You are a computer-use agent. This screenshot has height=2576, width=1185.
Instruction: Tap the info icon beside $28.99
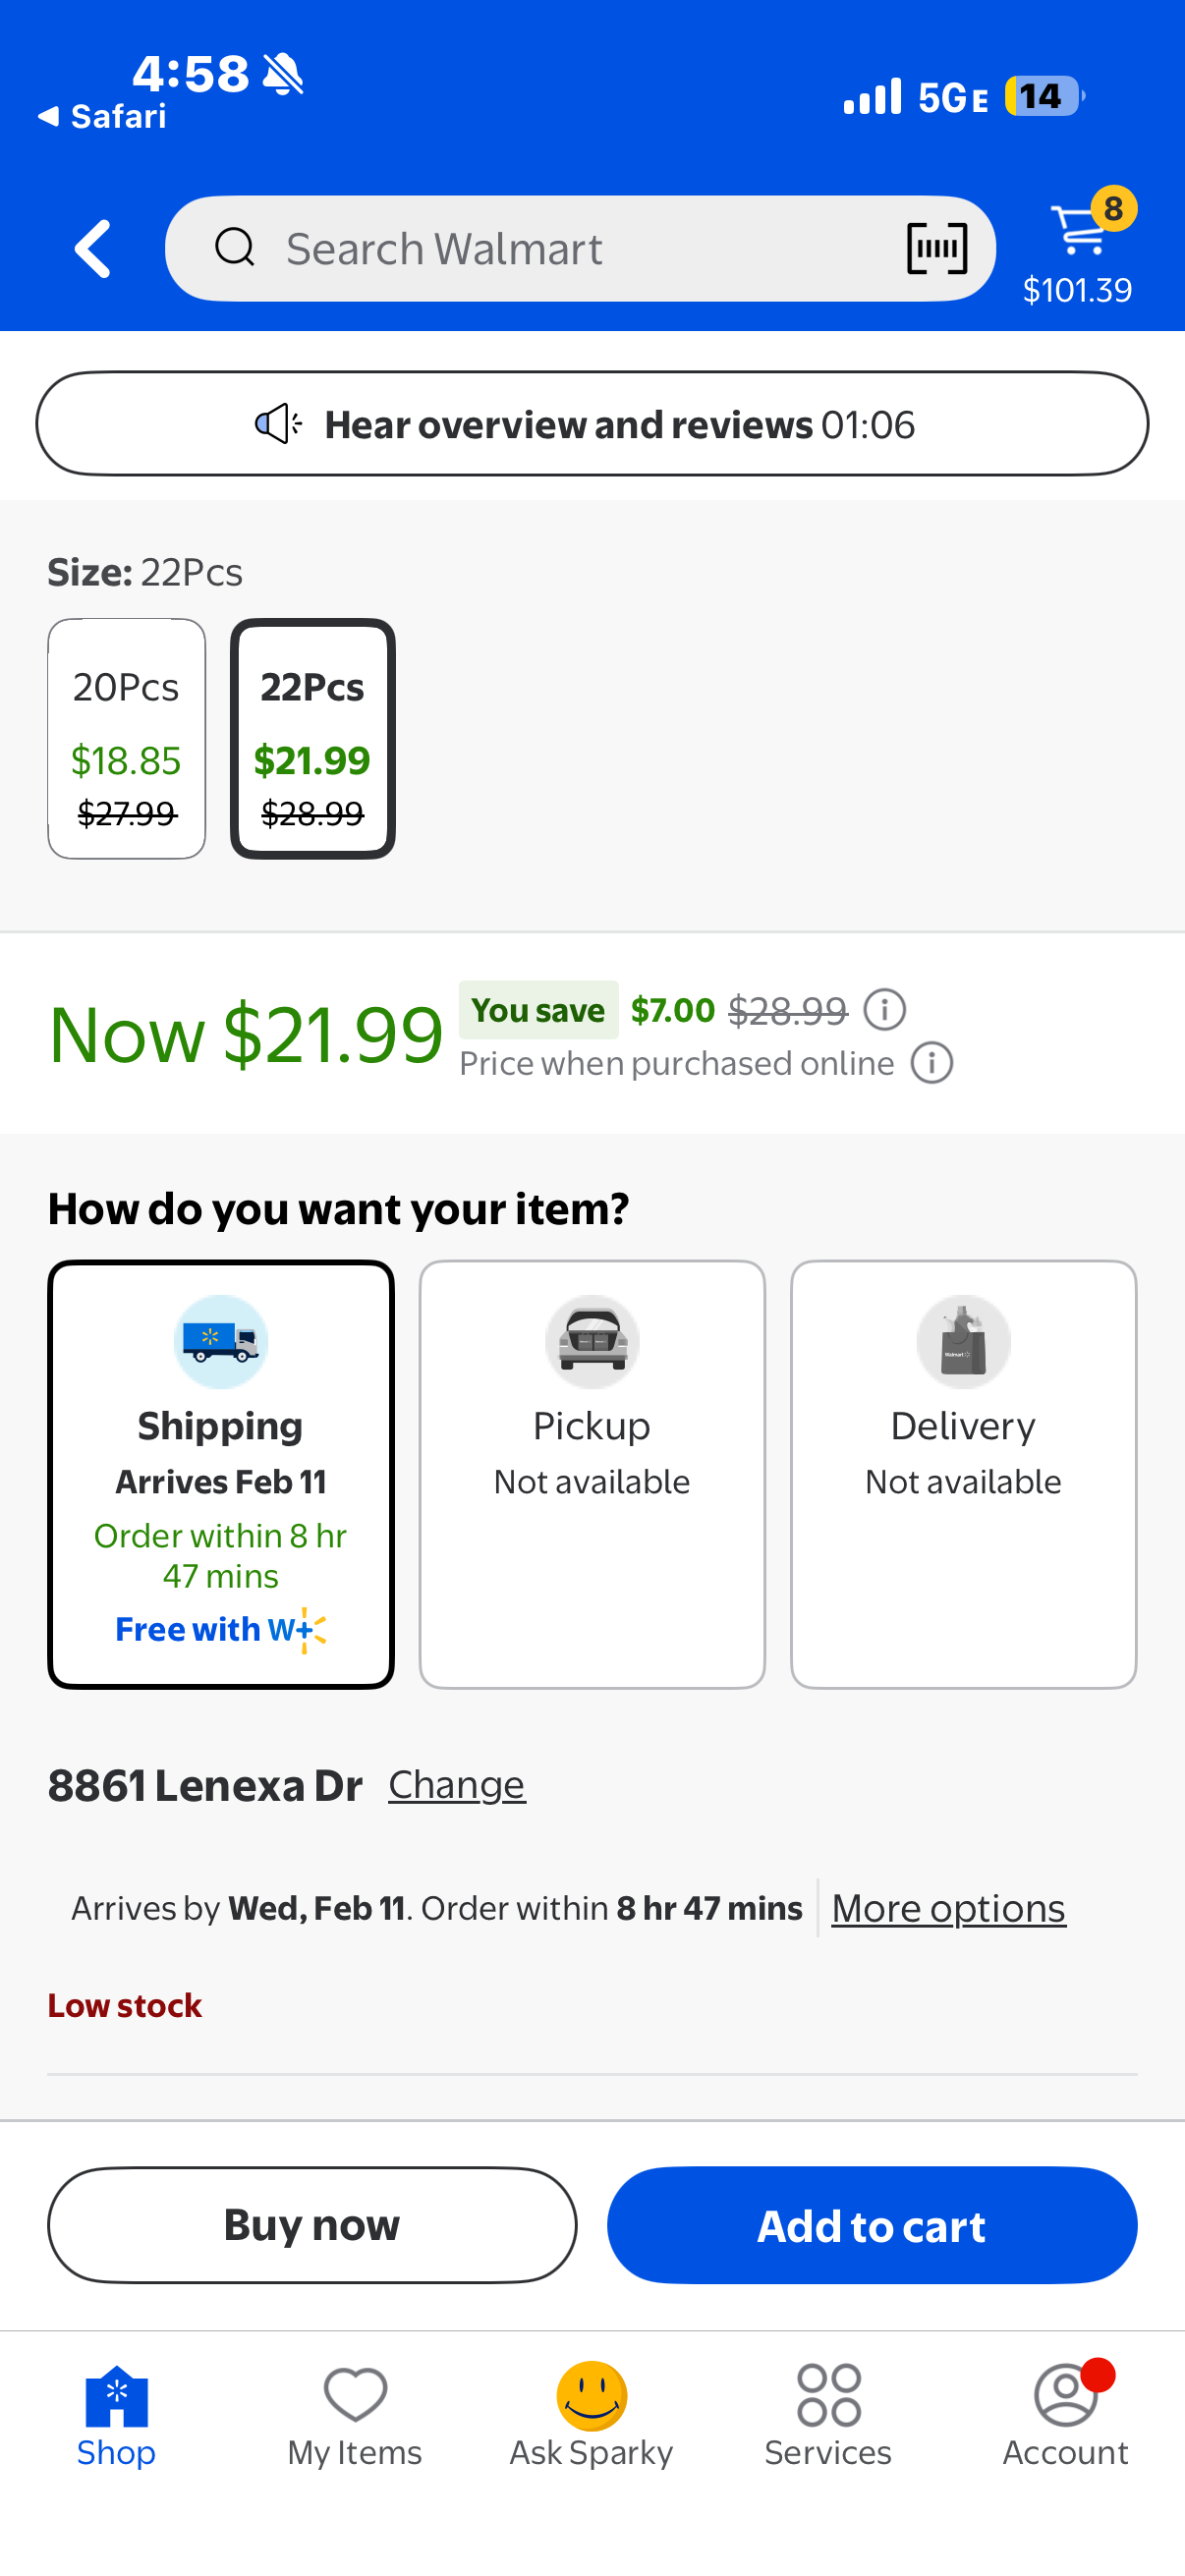(885, 1009)
